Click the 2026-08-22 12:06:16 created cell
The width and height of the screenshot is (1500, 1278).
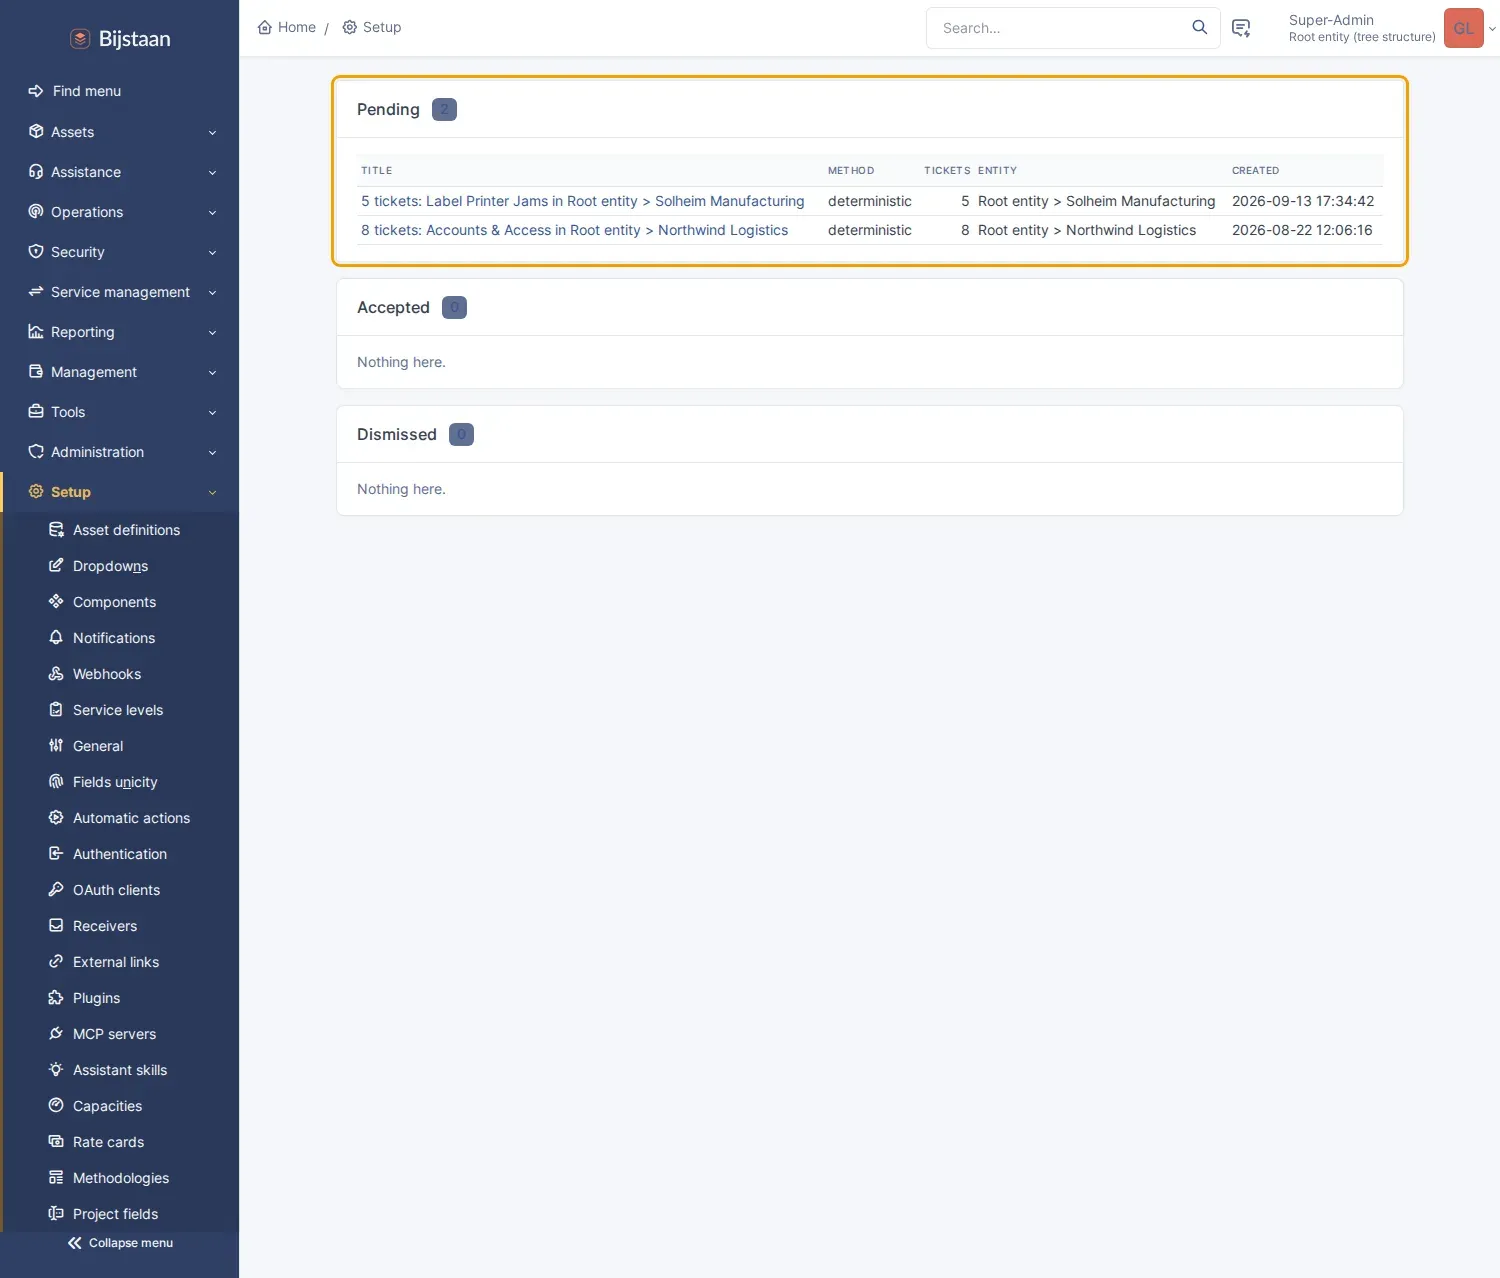tap(1302, 230)
